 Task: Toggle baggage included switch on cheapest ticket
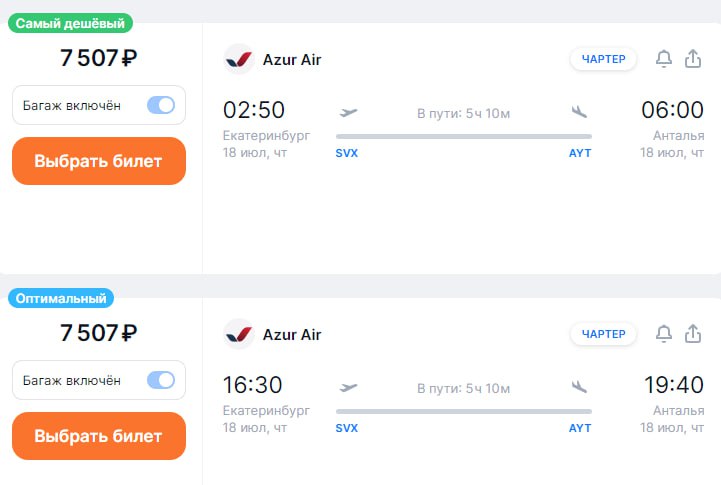[161, 105]
